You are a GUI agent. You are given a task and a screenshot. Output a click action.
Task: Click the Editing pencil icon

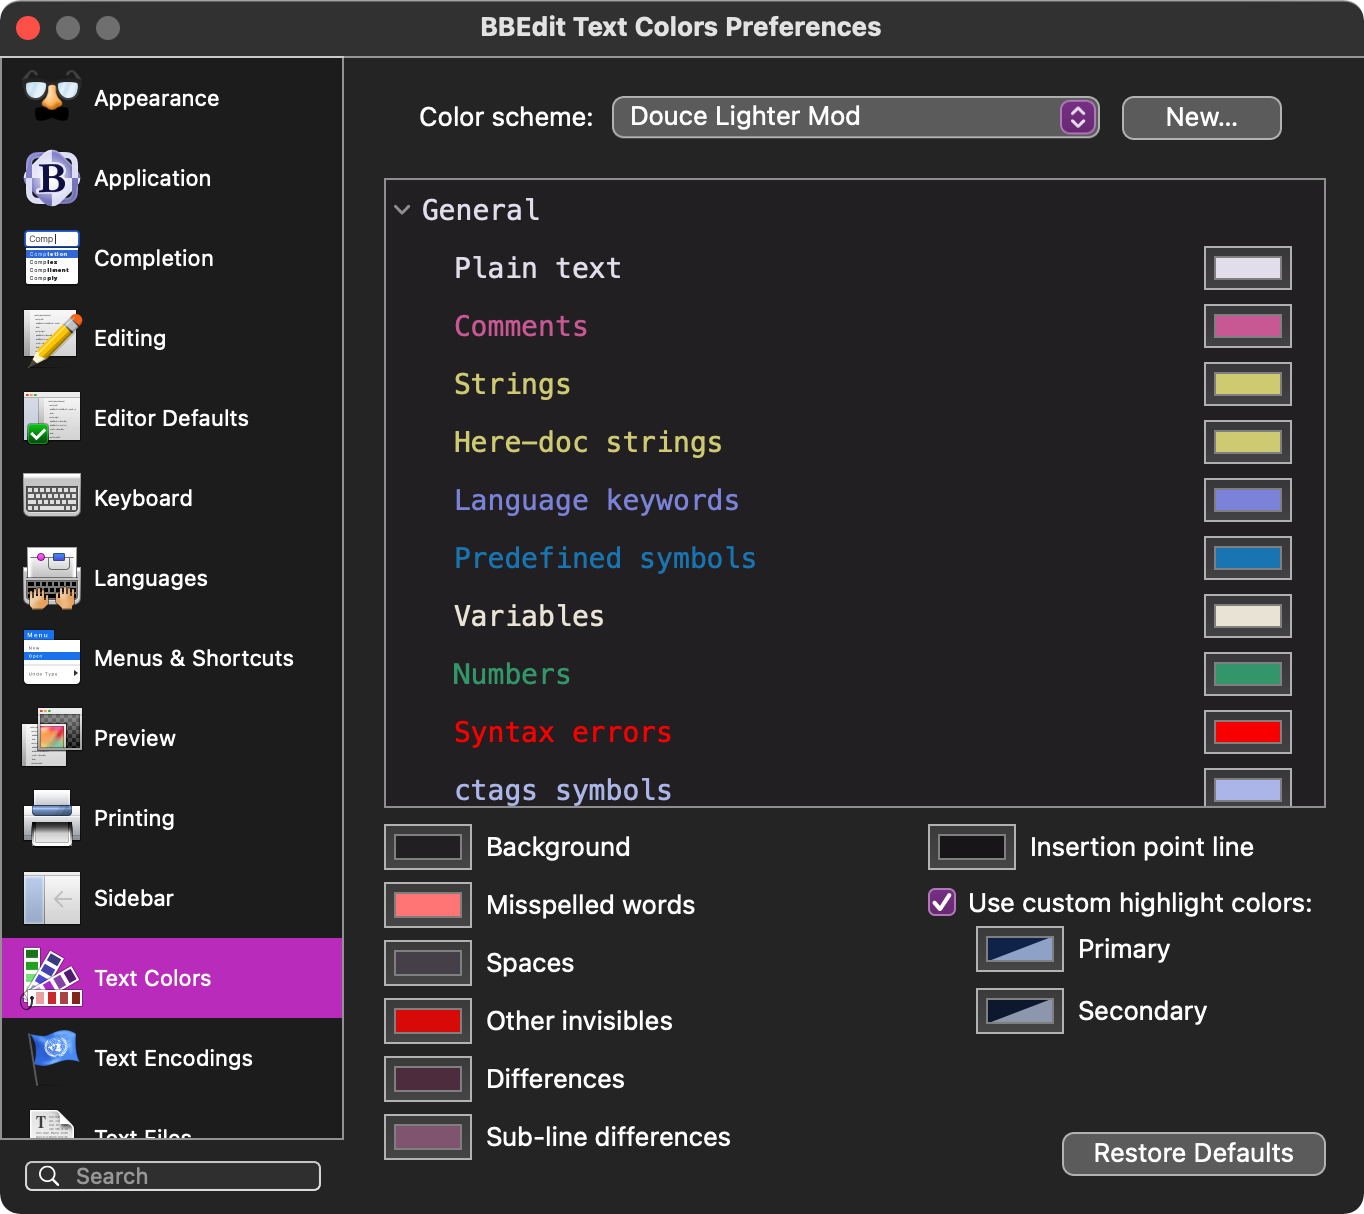tap(52, 338)
